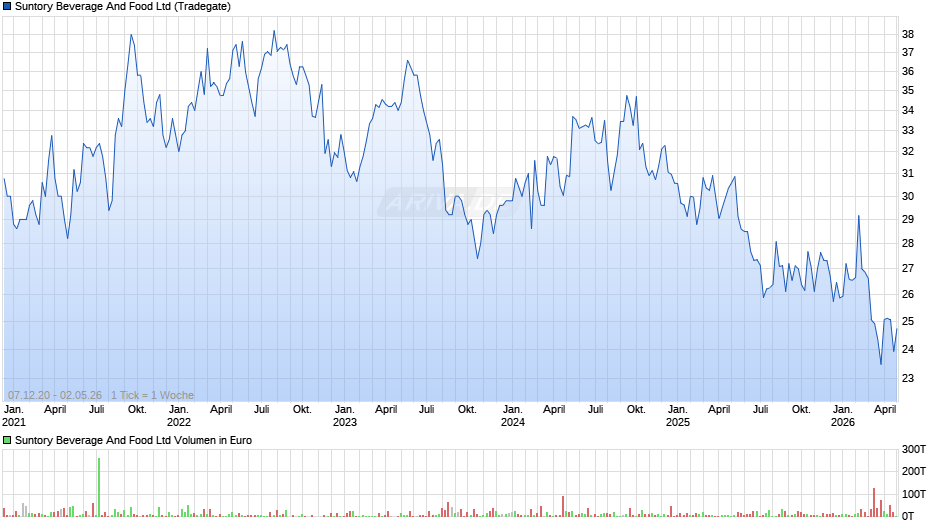940x526 pixels.
Task: Click price axis label 26
Action: click(x=908, y=294)
